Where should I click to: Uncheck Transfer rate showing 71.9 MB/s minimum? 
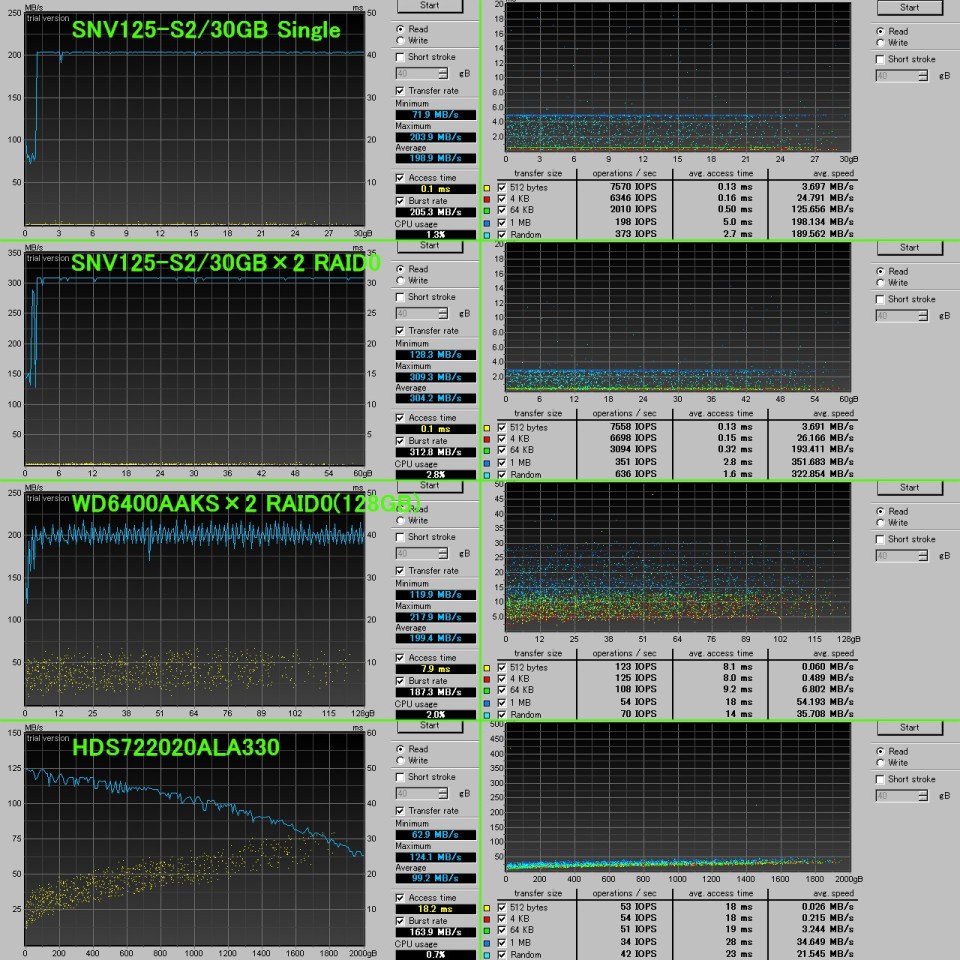(x=400, y=91)
